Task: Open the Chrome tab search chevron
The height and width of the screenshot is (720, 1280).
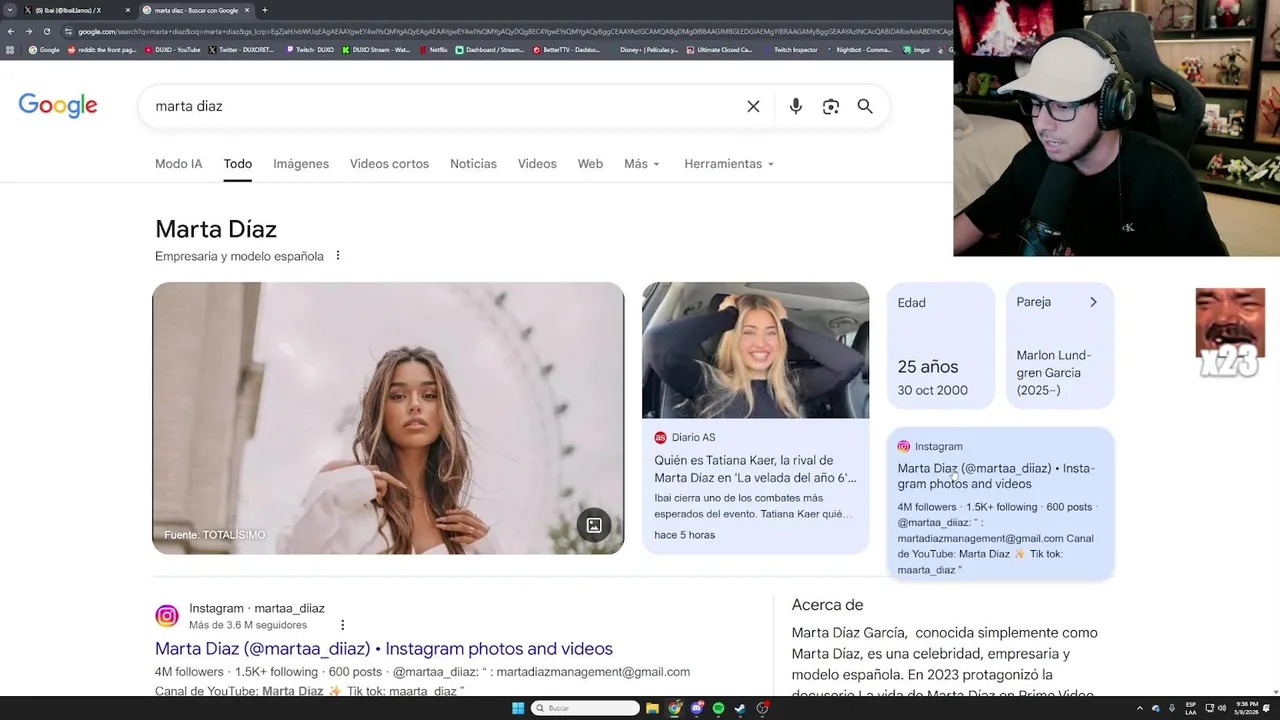Action: tap(10, 10)
